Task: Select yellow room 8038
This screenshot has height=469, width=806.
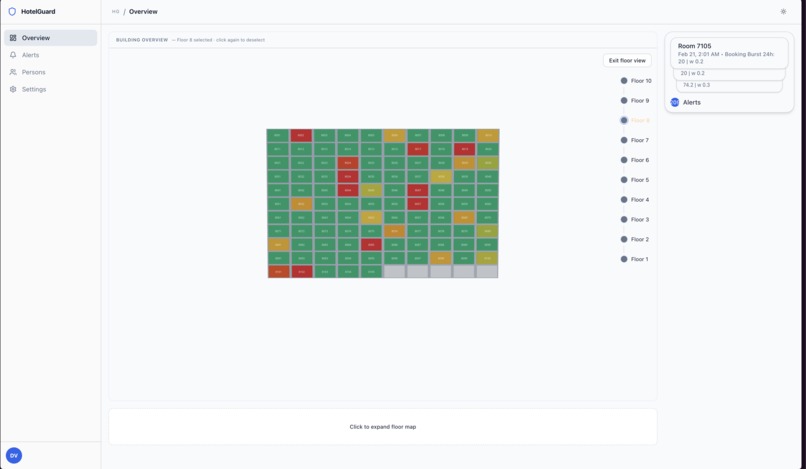Action: [x=441, y=176]
